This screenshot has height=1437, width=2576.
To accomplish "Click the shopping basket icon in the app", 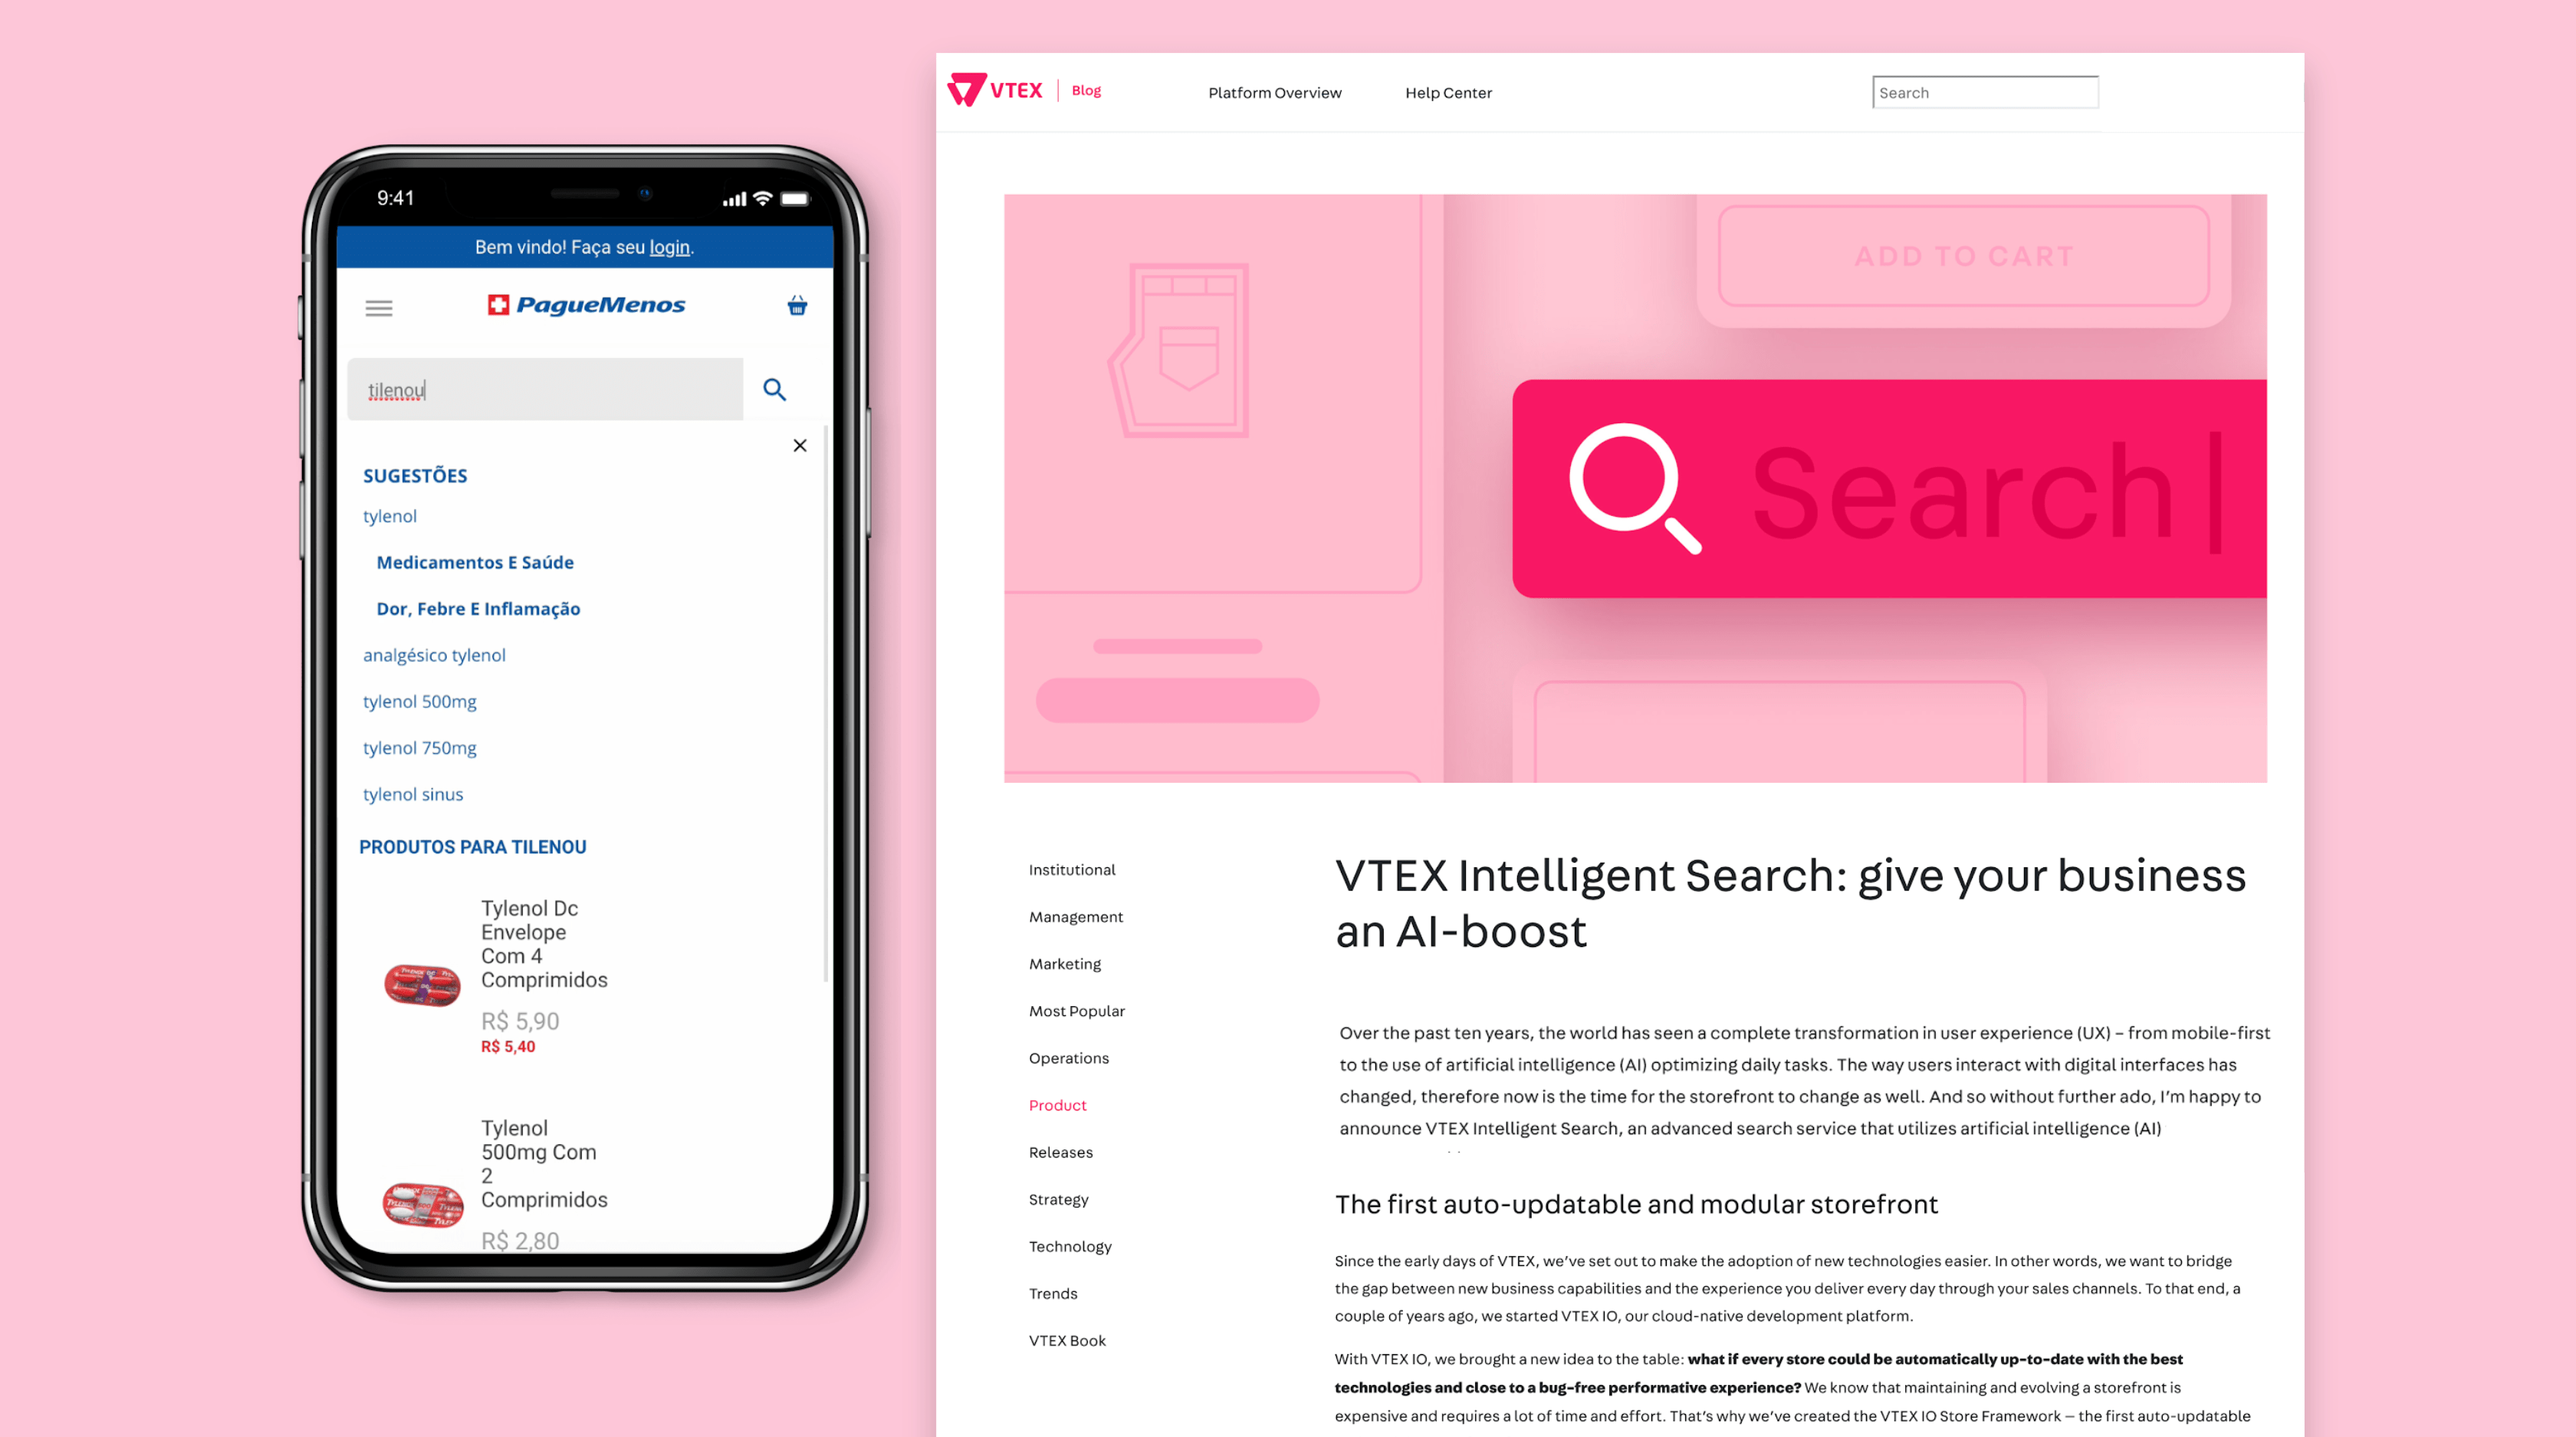I will click(x=794, y=304).
